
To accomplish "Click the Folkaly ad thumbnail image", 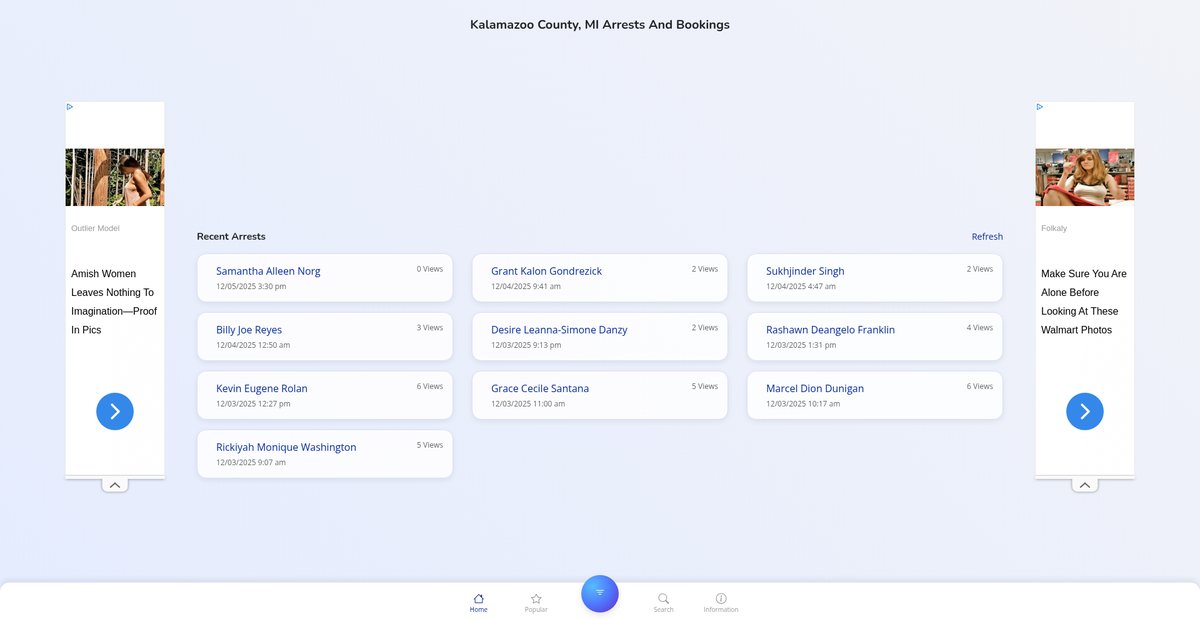I will [x=1085, y=177].
